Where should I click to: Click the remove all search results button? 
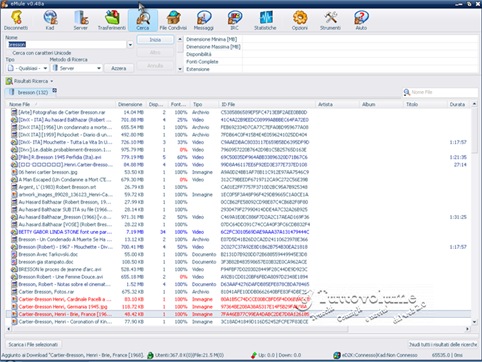coord(443,344)
